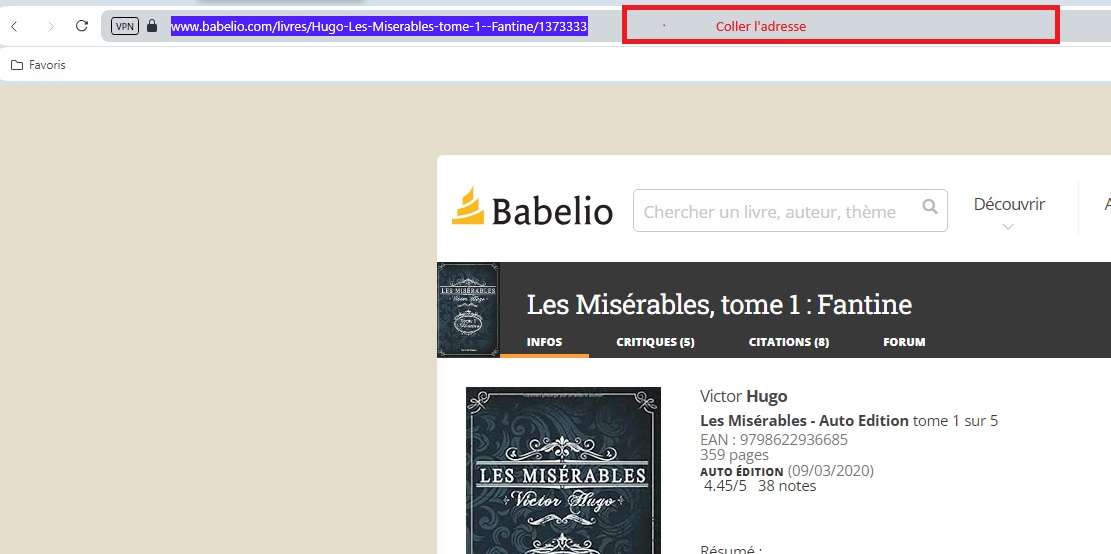Image resolution: width=1111 pixels, height=554 pixels.
Task: Switch to the CRITIQUES (5) tab
Action: pyautogui.click(x=655, y=342)
